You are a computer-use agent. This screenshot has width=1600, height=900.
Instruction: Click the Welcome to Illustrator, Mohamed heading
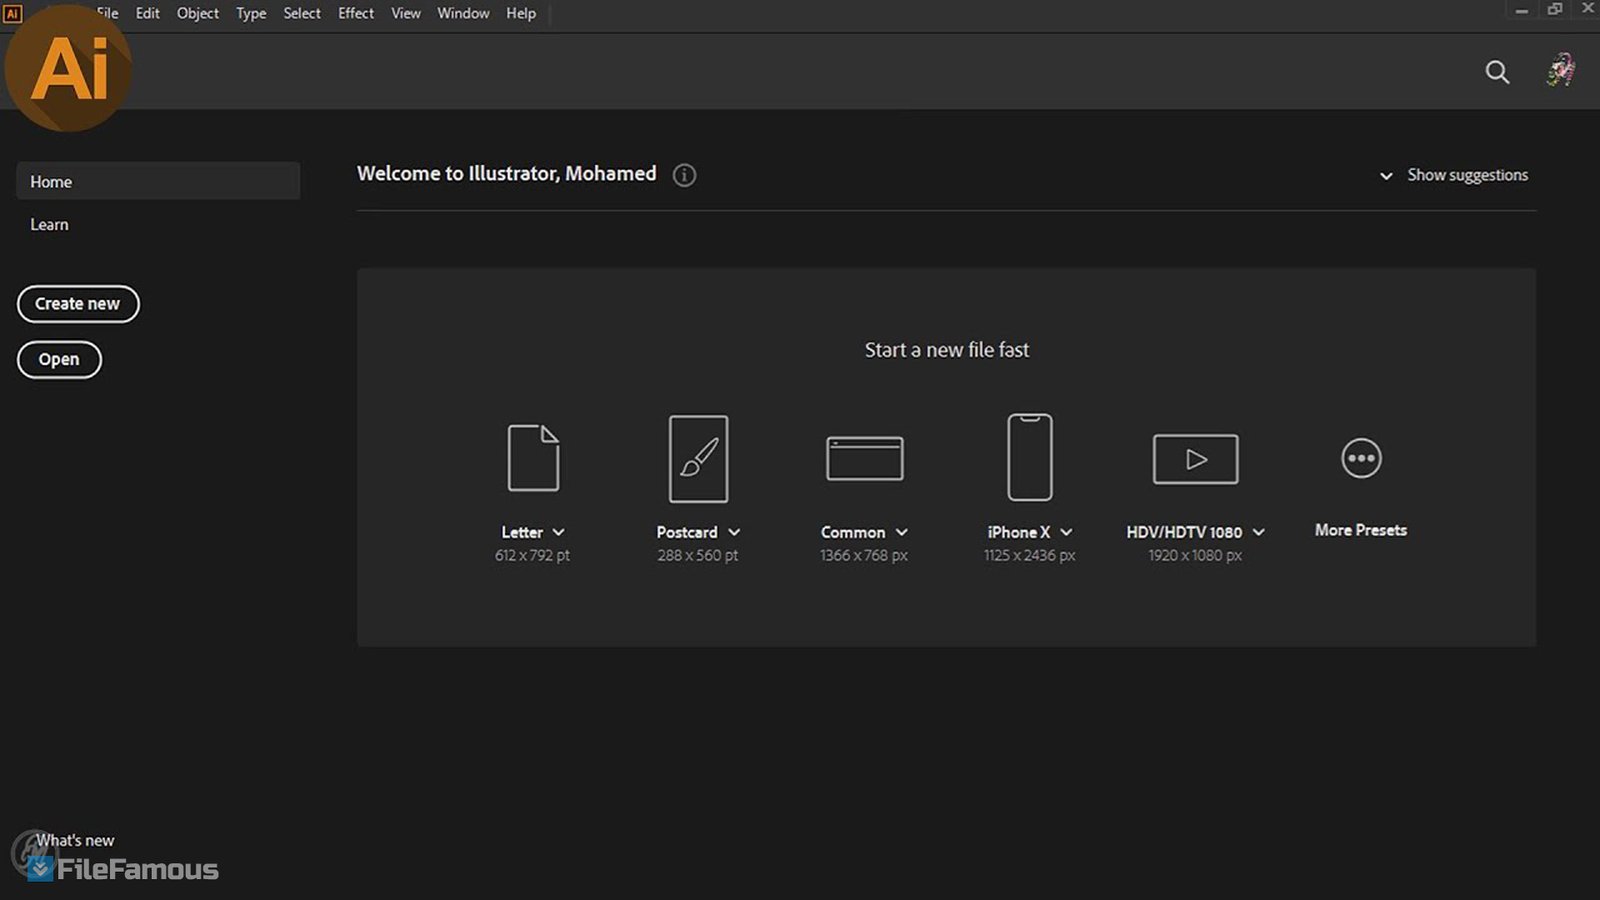507,173
